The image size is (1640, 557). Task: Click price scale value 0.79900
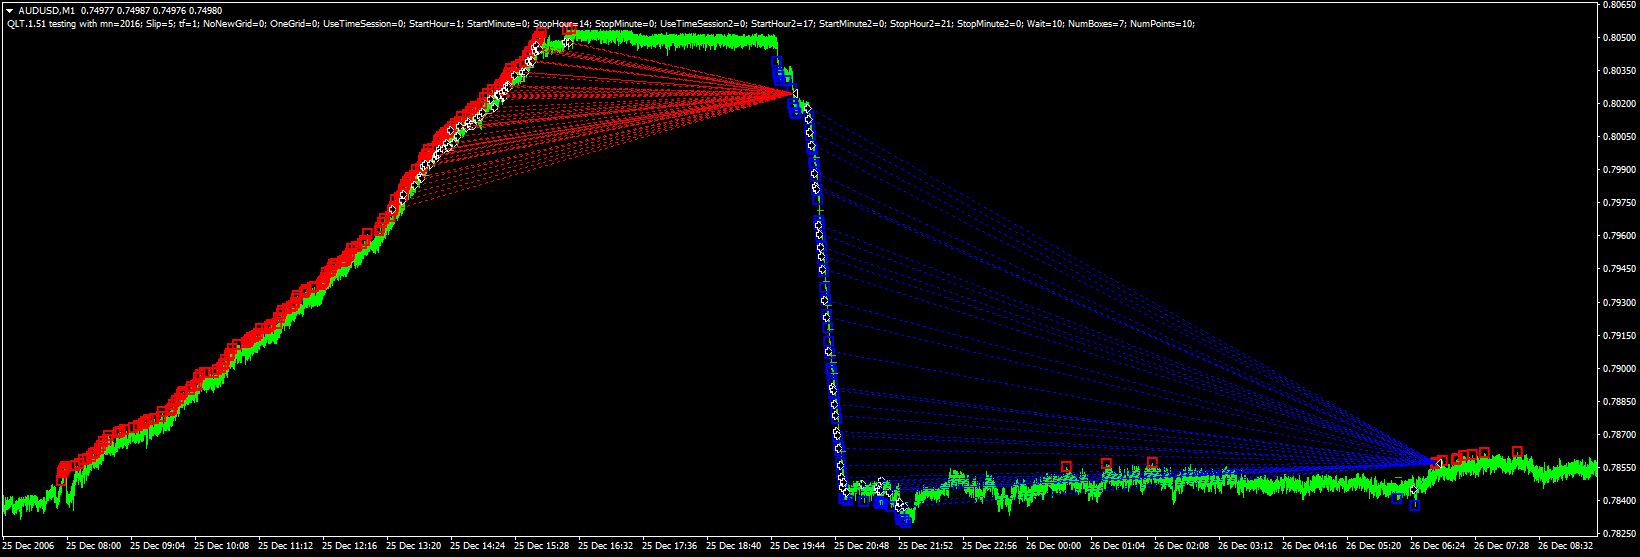[1619, 170]
